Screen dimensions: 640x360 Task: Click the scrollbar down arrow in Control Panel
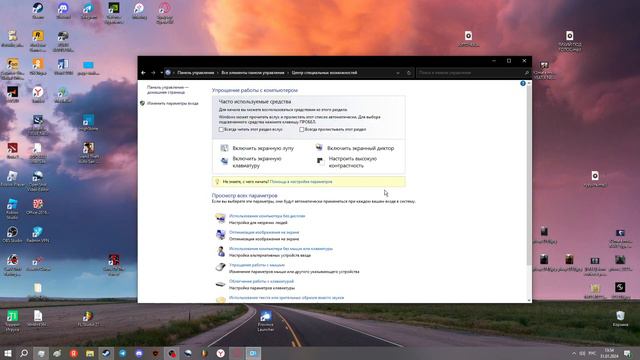[529, 300]
